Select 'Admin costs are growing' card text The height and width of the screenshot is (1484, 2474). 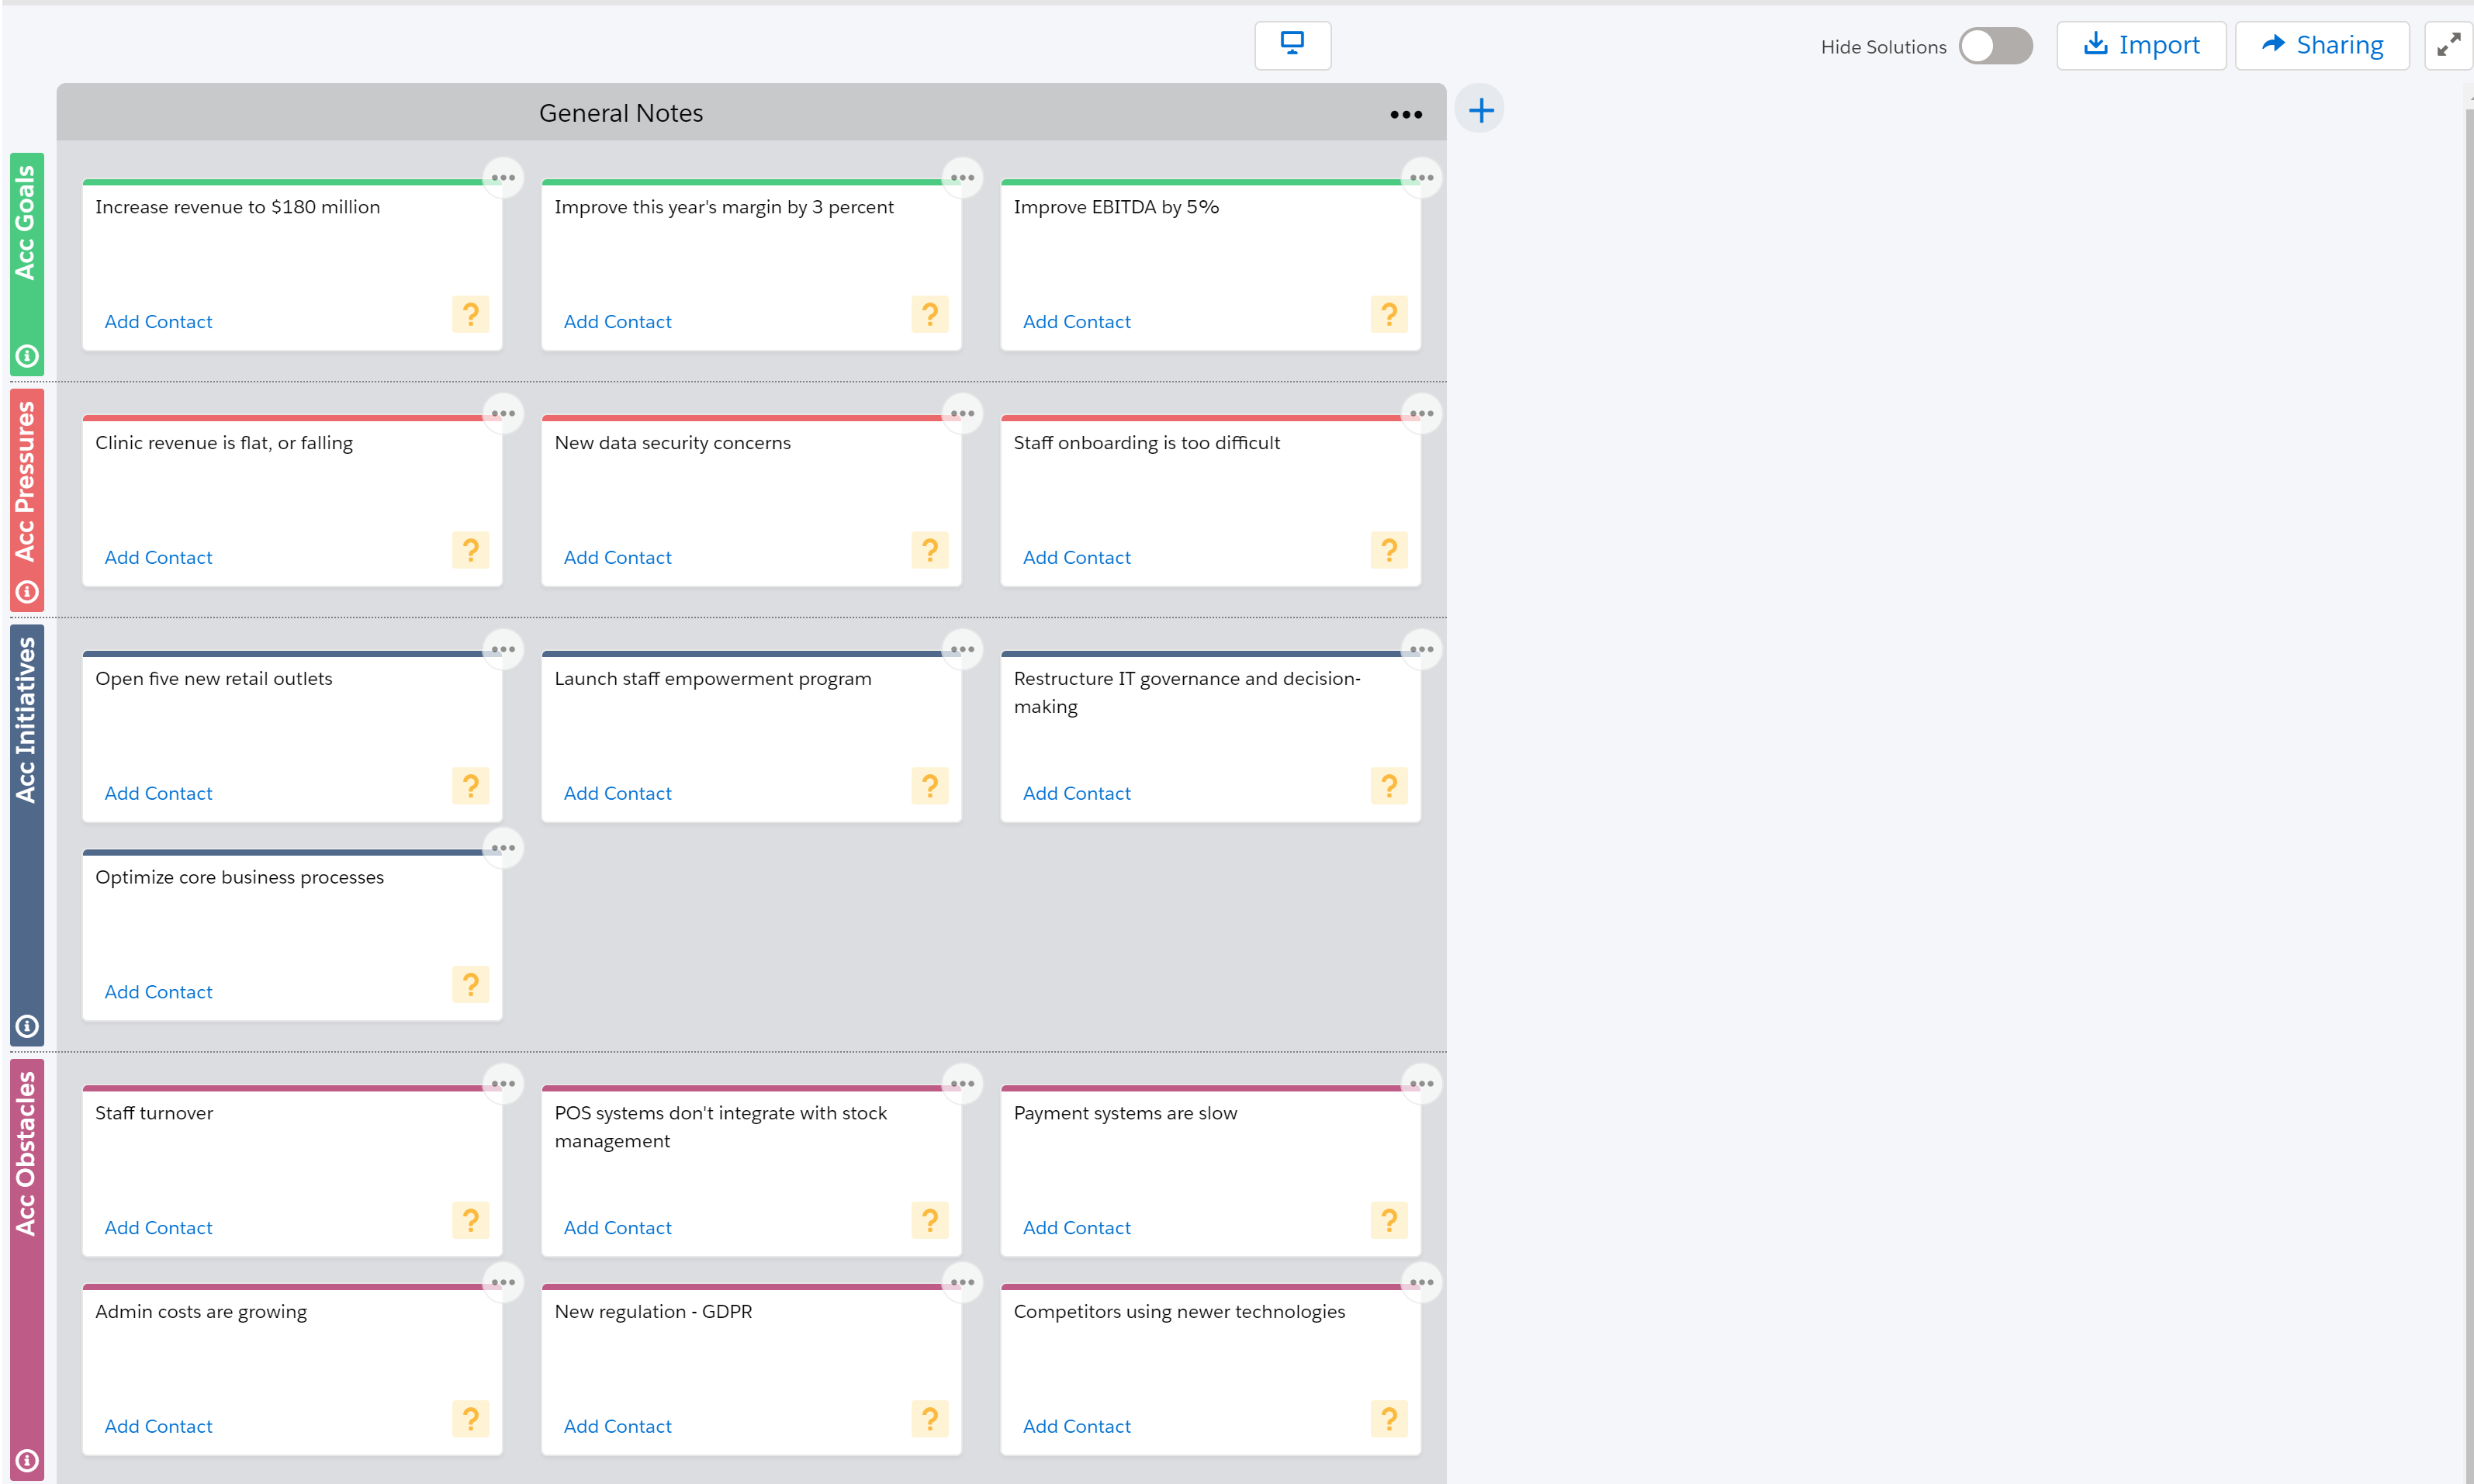201,1312
